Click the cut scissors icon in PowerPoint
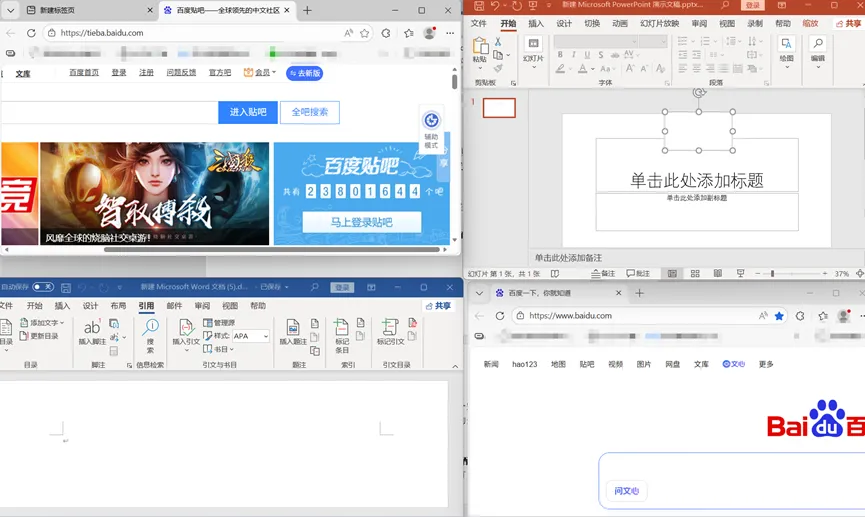The width and height of the screenshot is (865, 517). coord(498,42)
